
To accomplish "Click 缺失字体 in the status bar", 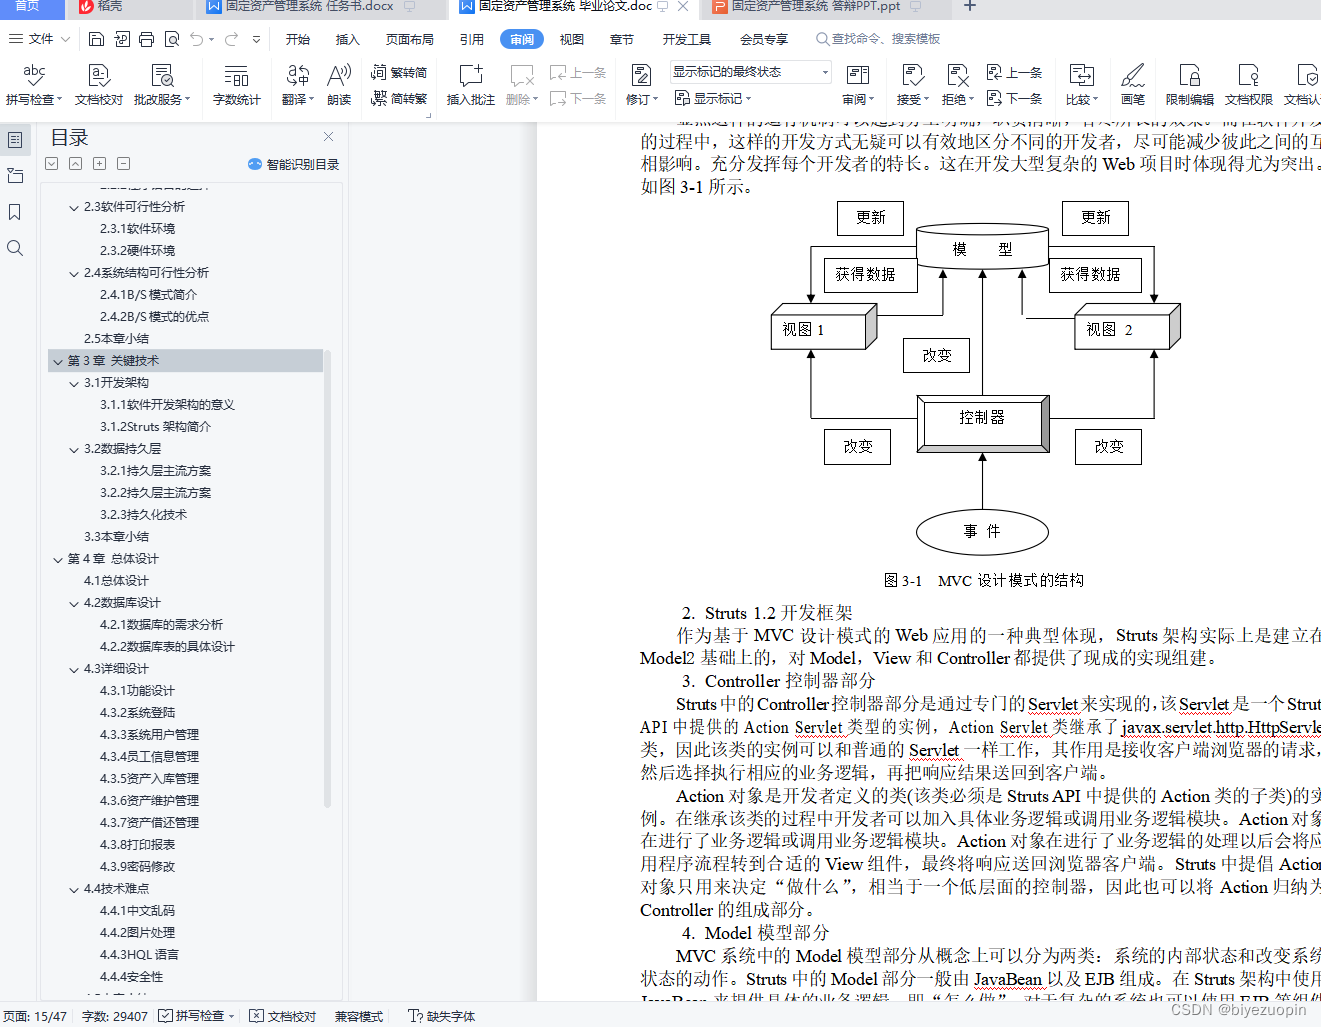I will [442, 1016].
